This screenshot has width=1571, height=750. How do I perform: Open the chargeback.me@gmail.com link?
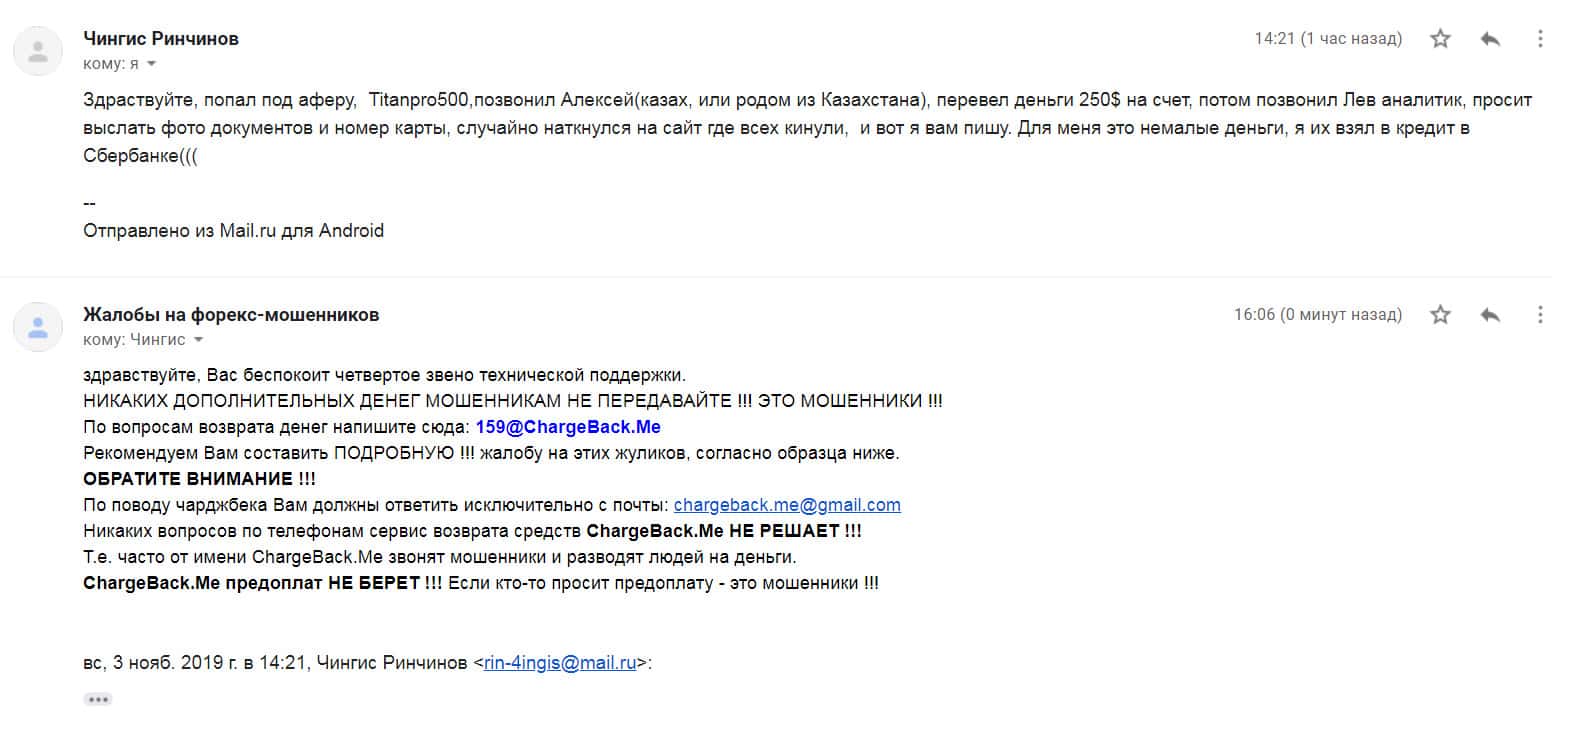(x=787, y=505)
